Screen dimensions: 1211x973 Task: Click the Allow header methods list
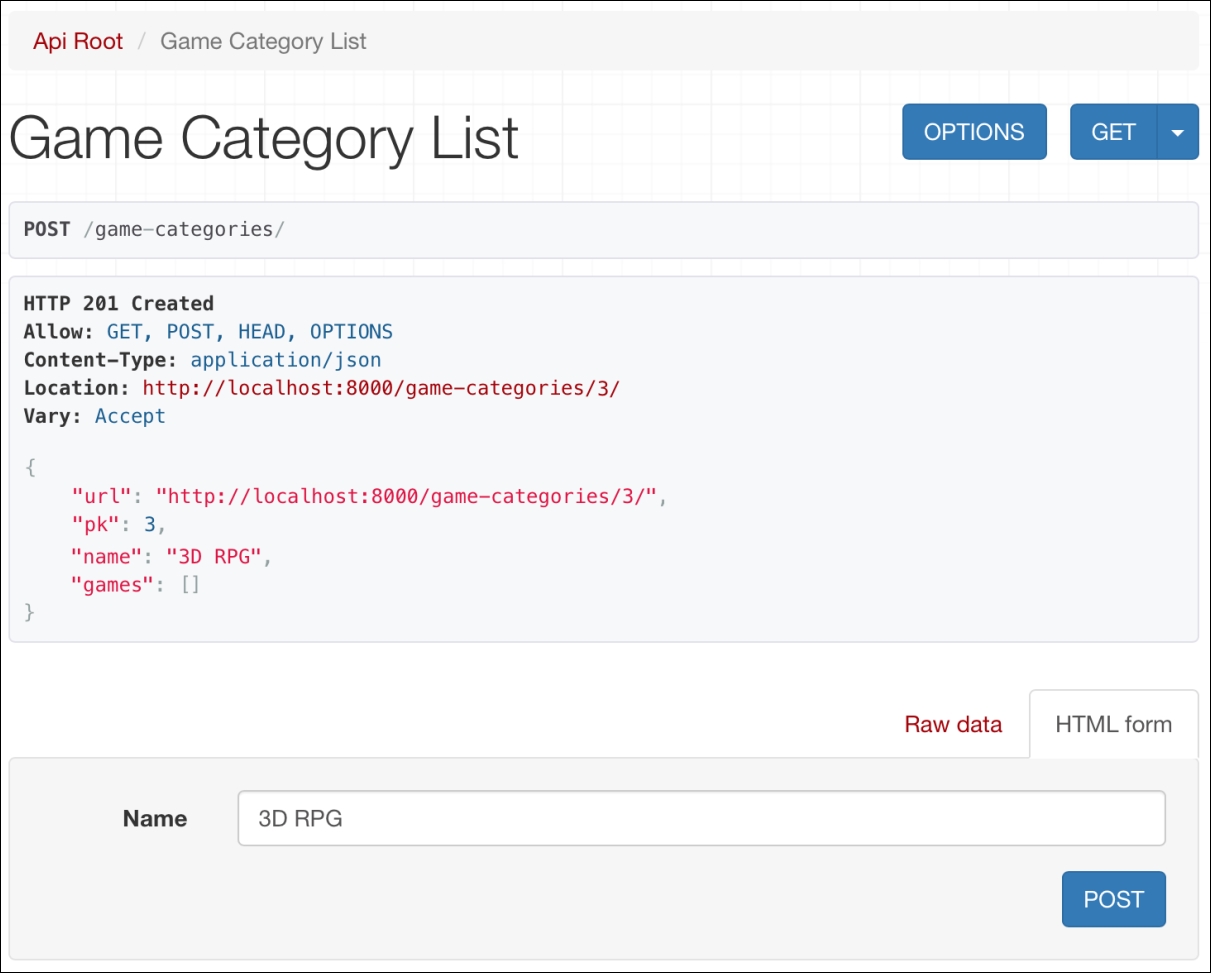(249, 332)
